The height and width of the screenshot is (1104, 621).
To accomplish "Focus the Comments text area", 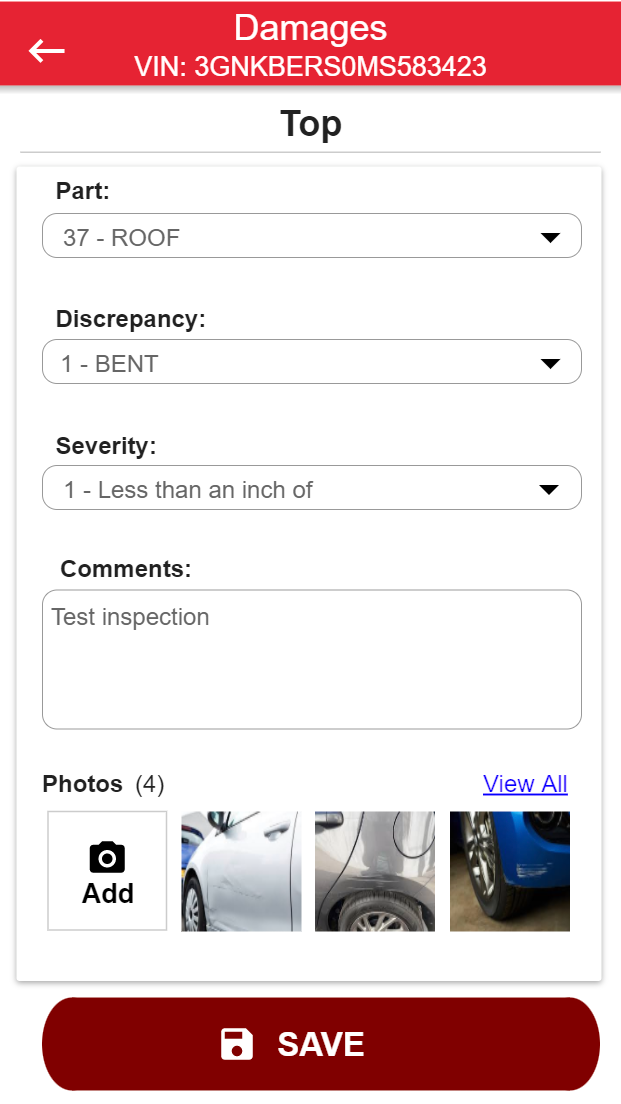I will [311, 659].
